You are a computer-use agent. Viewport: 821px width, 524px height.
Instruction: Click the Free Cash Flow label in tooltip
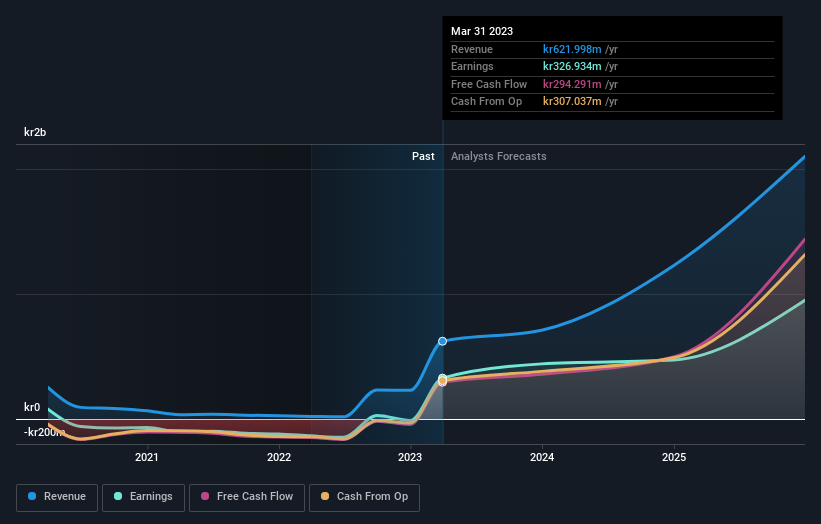[x=489, y=84]
